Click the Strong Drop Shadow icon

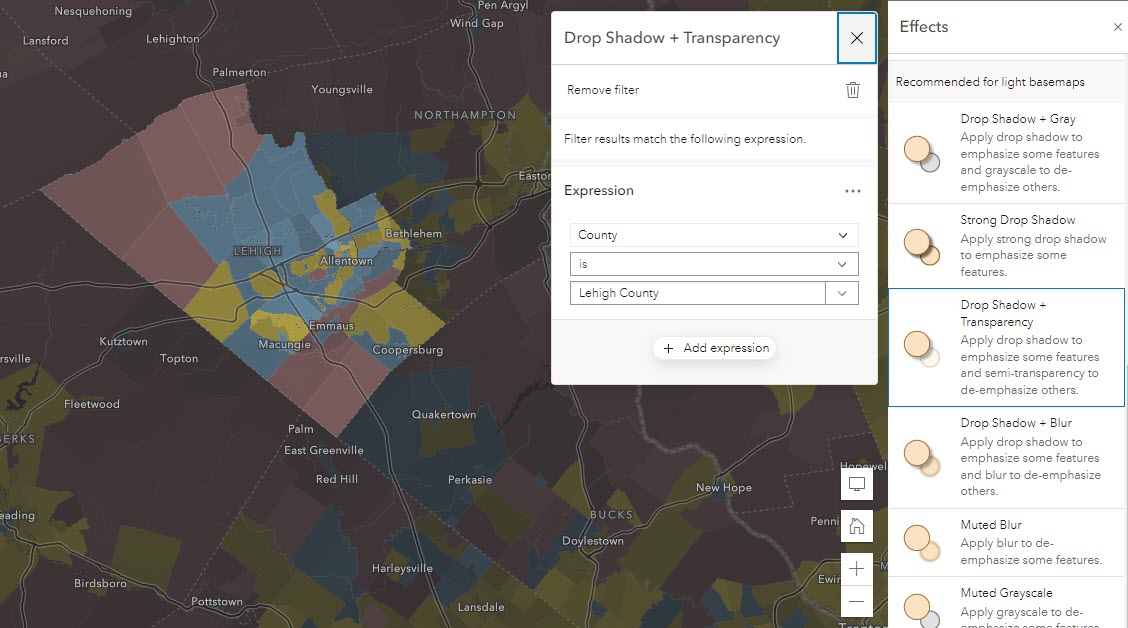pyautogui.click(x=922, y=247)
